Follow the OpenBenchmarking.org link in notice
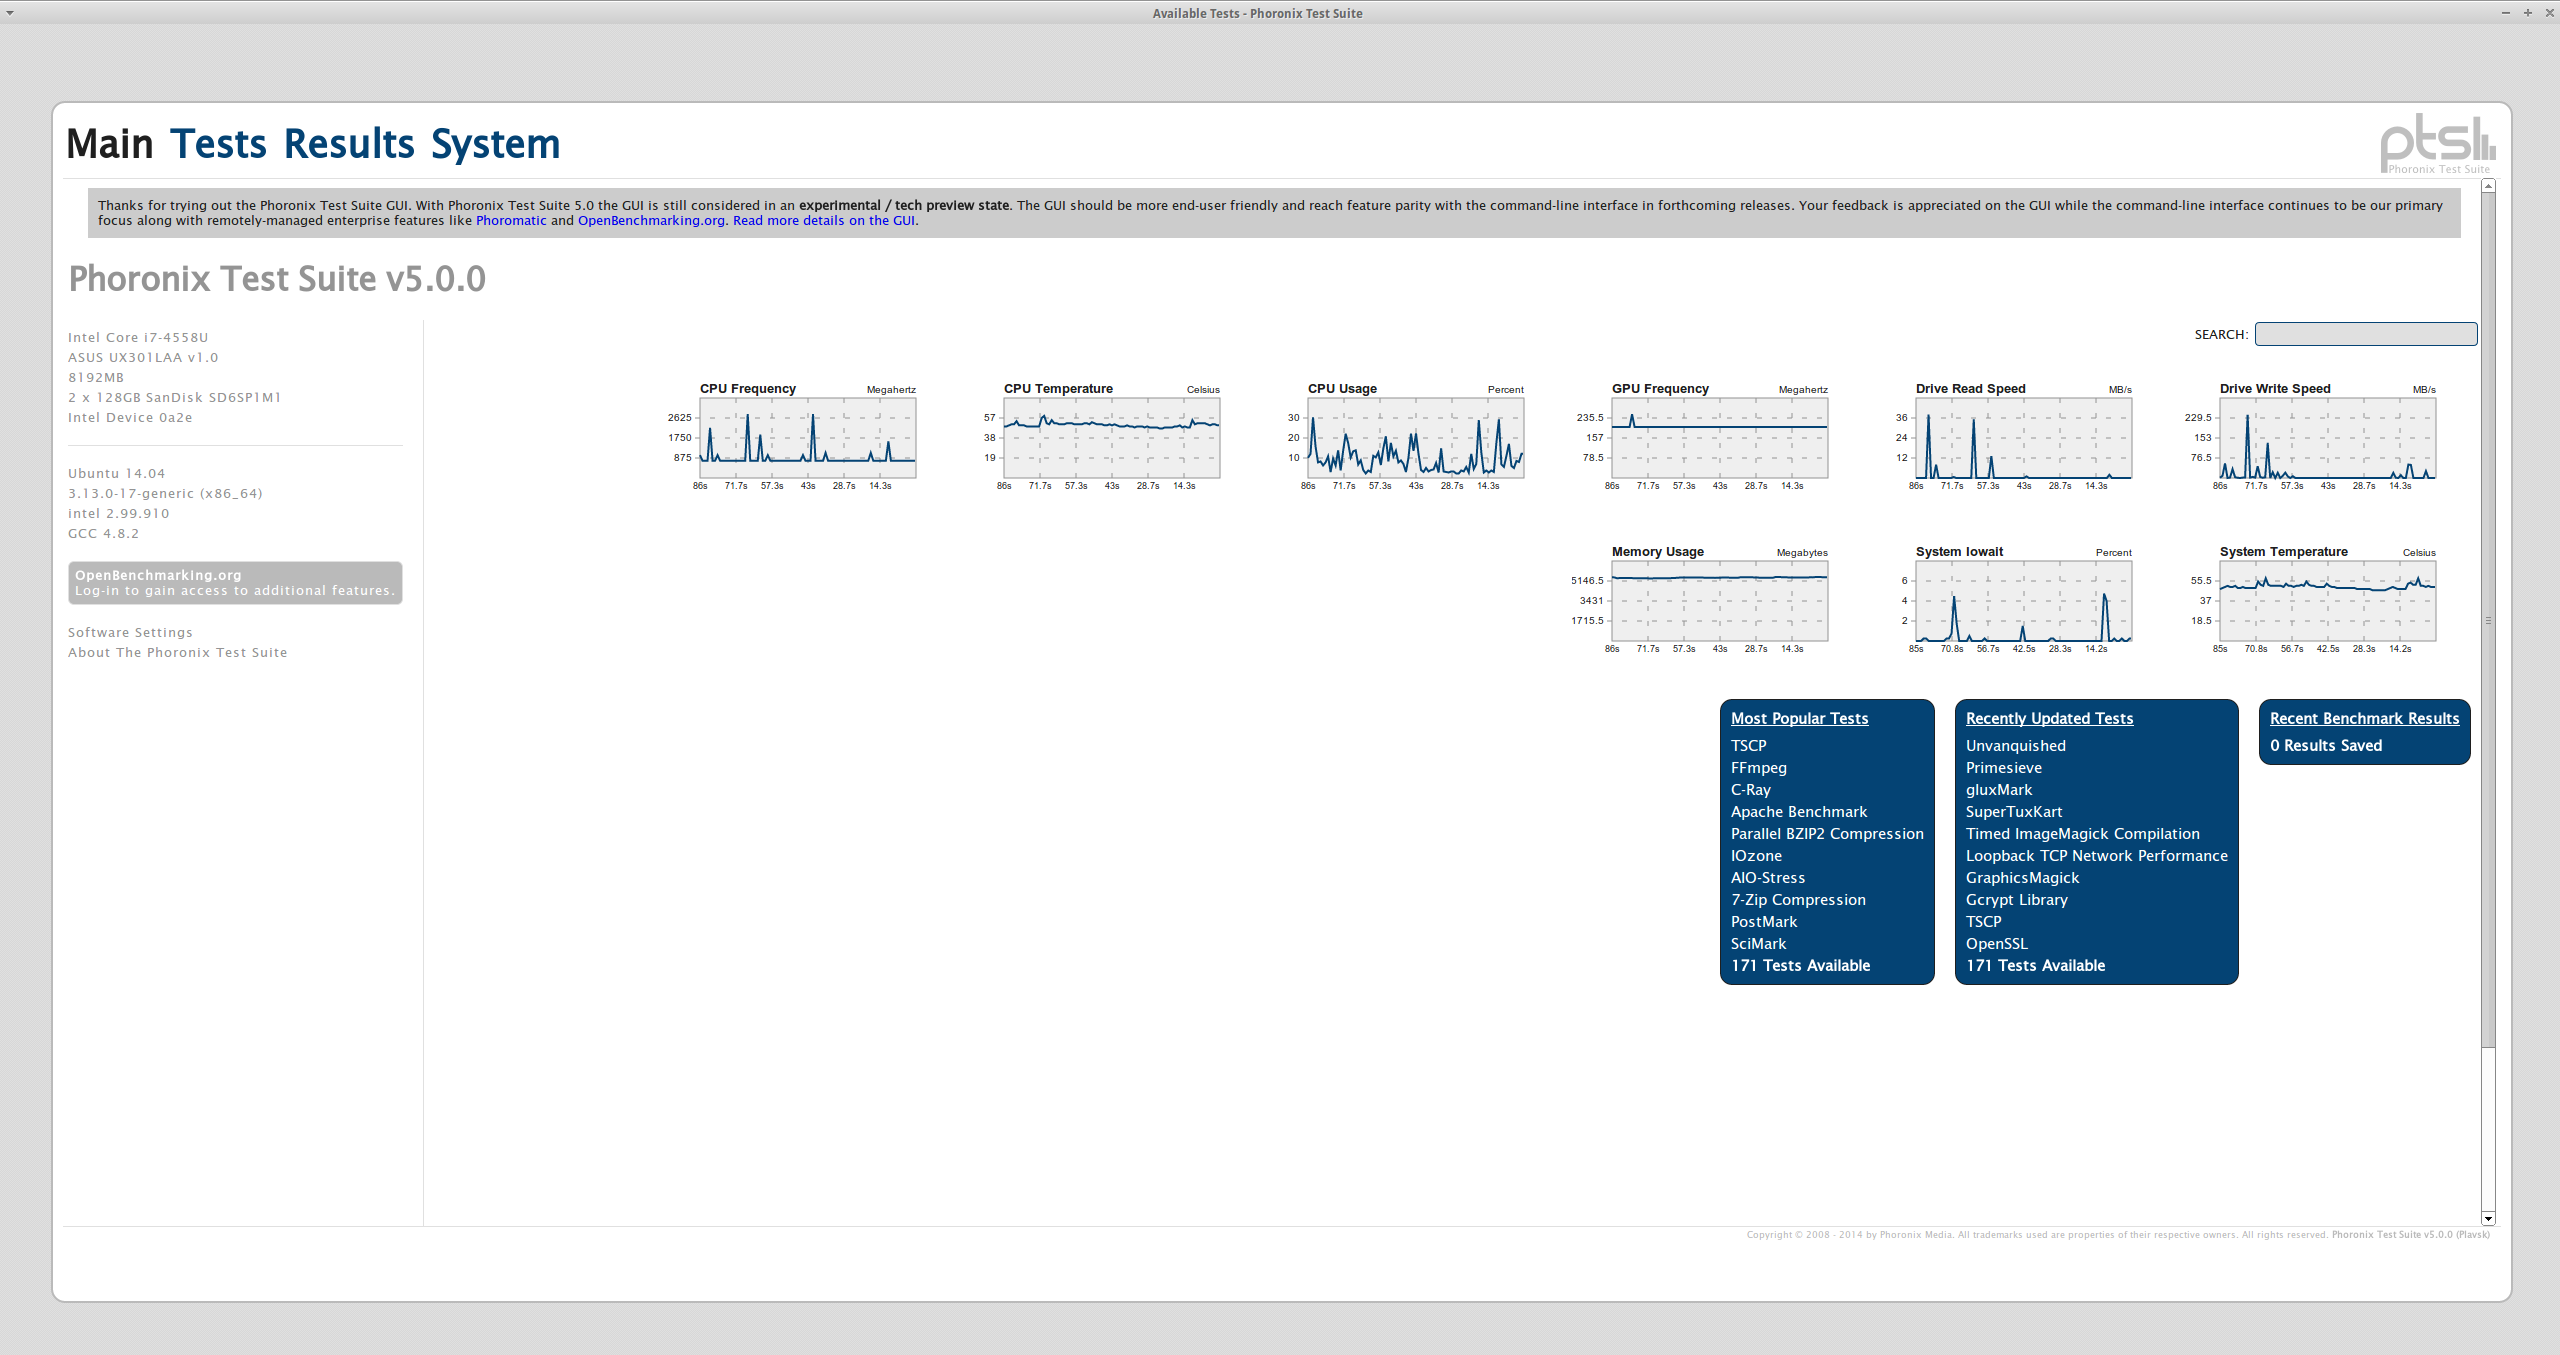Image resolution: width=2560 pixels, height=1355 pixels. (x=651, y=221)
